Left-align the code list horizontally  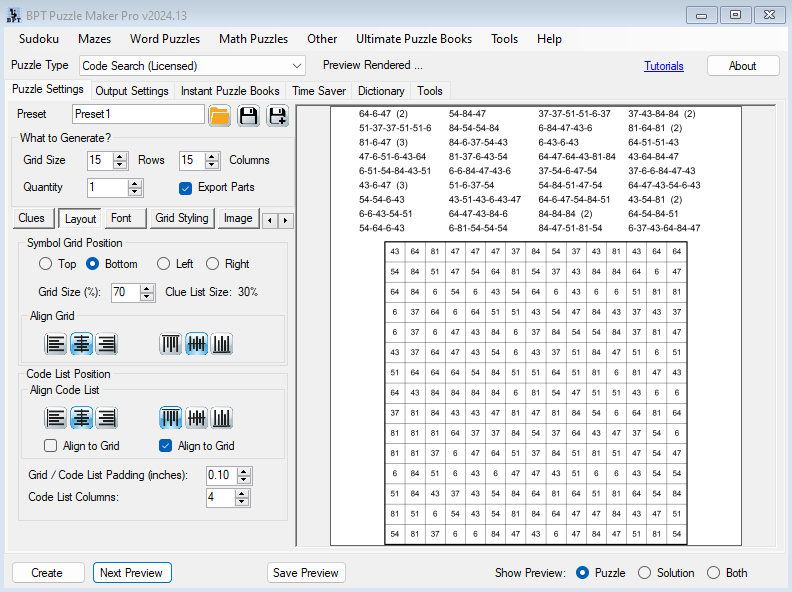click(56, 418)
